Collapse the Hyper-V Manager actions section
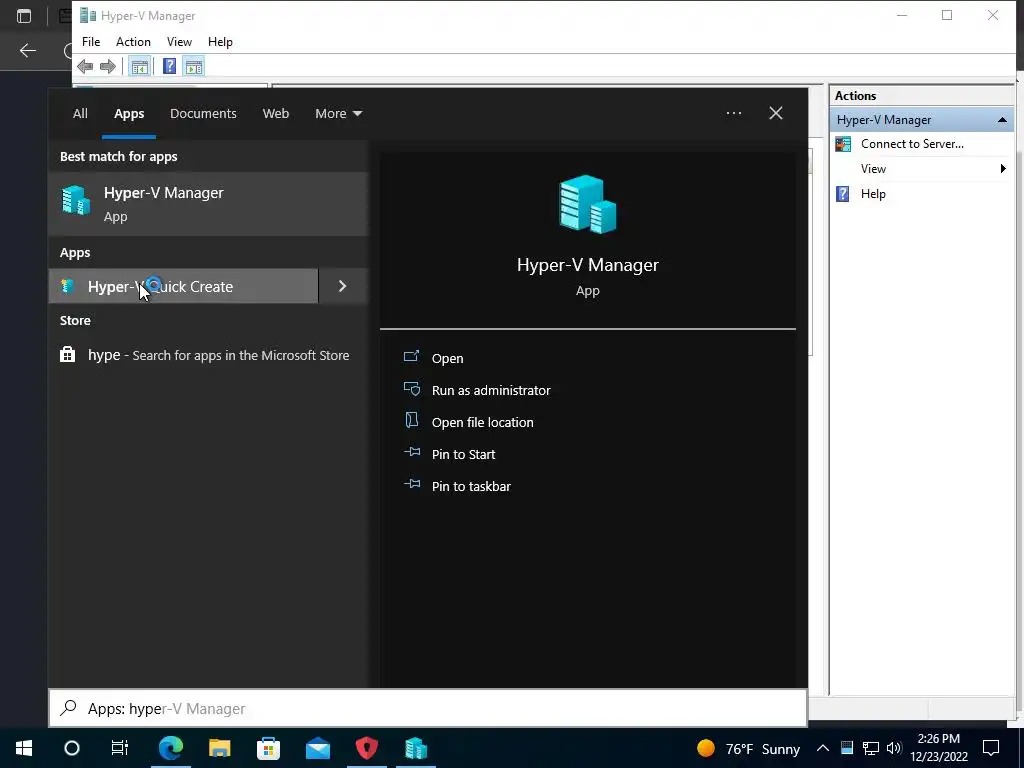The height and width of the screenshot is (768, 1024). coord(1002,120)
